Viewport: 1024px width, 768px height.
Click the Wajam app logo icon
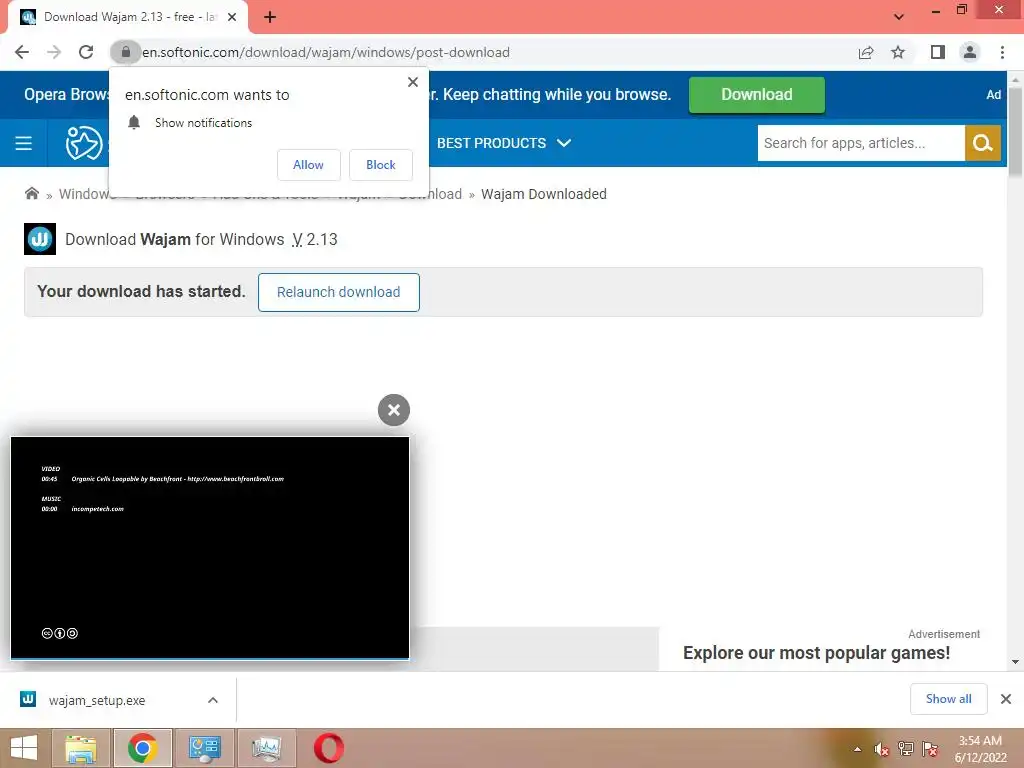click(x=40, y=239)
